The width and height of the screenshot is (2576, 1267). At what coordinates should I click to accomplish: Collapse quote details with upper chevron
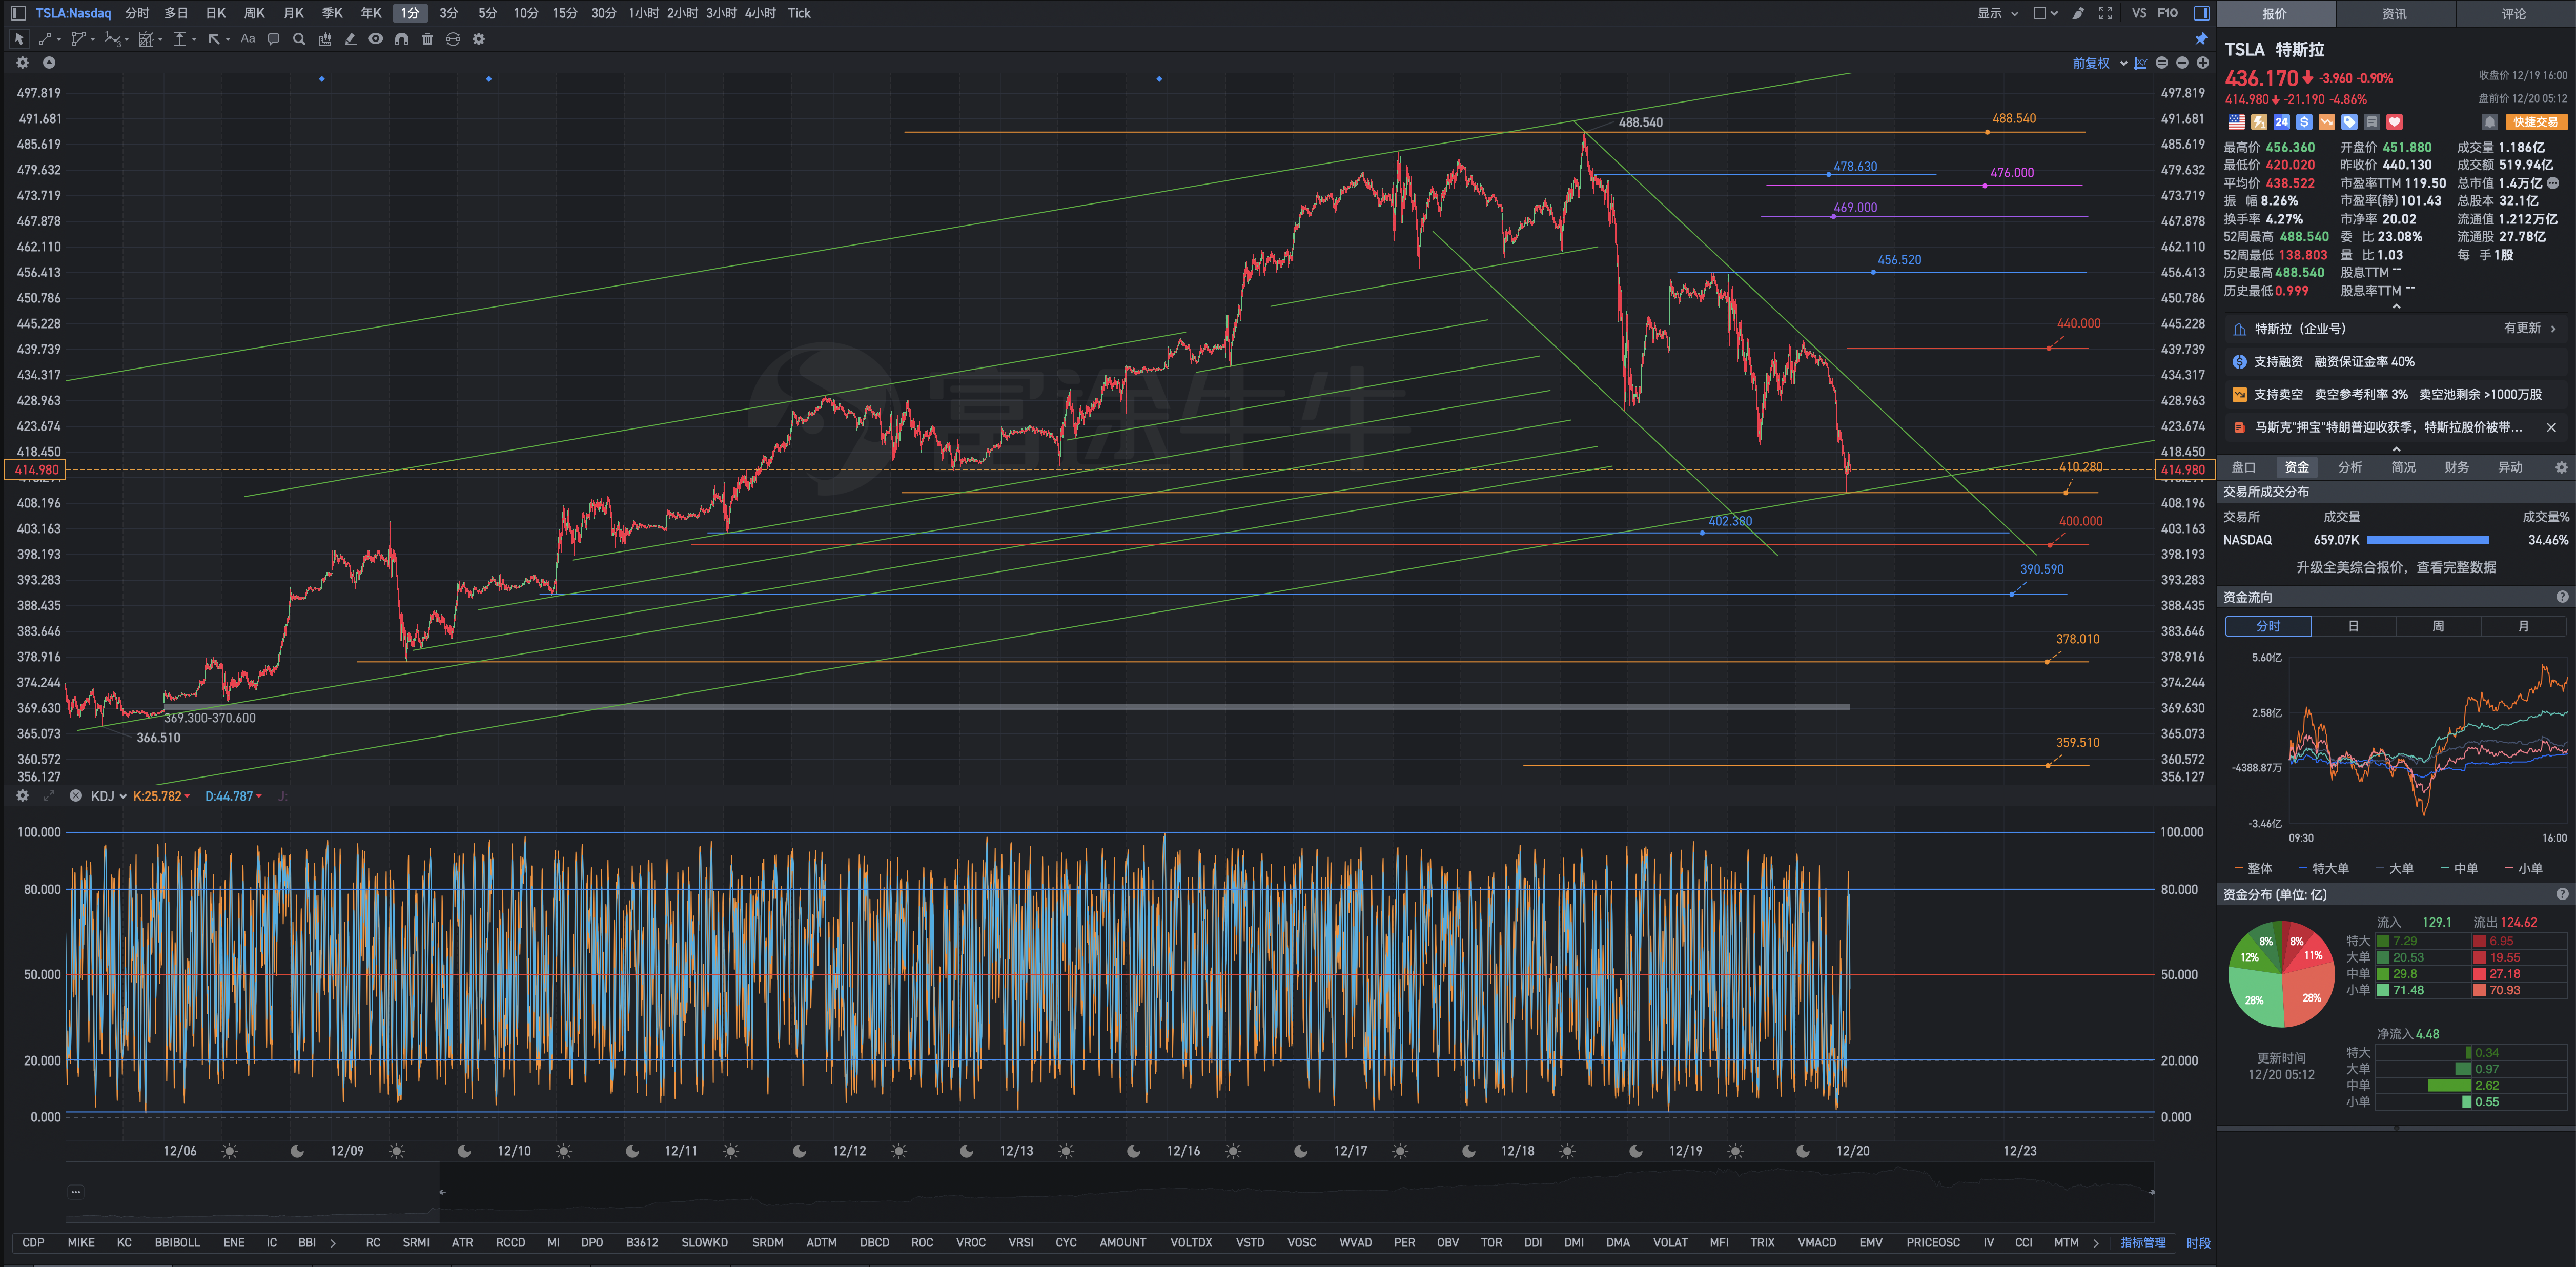(2396, 306)
